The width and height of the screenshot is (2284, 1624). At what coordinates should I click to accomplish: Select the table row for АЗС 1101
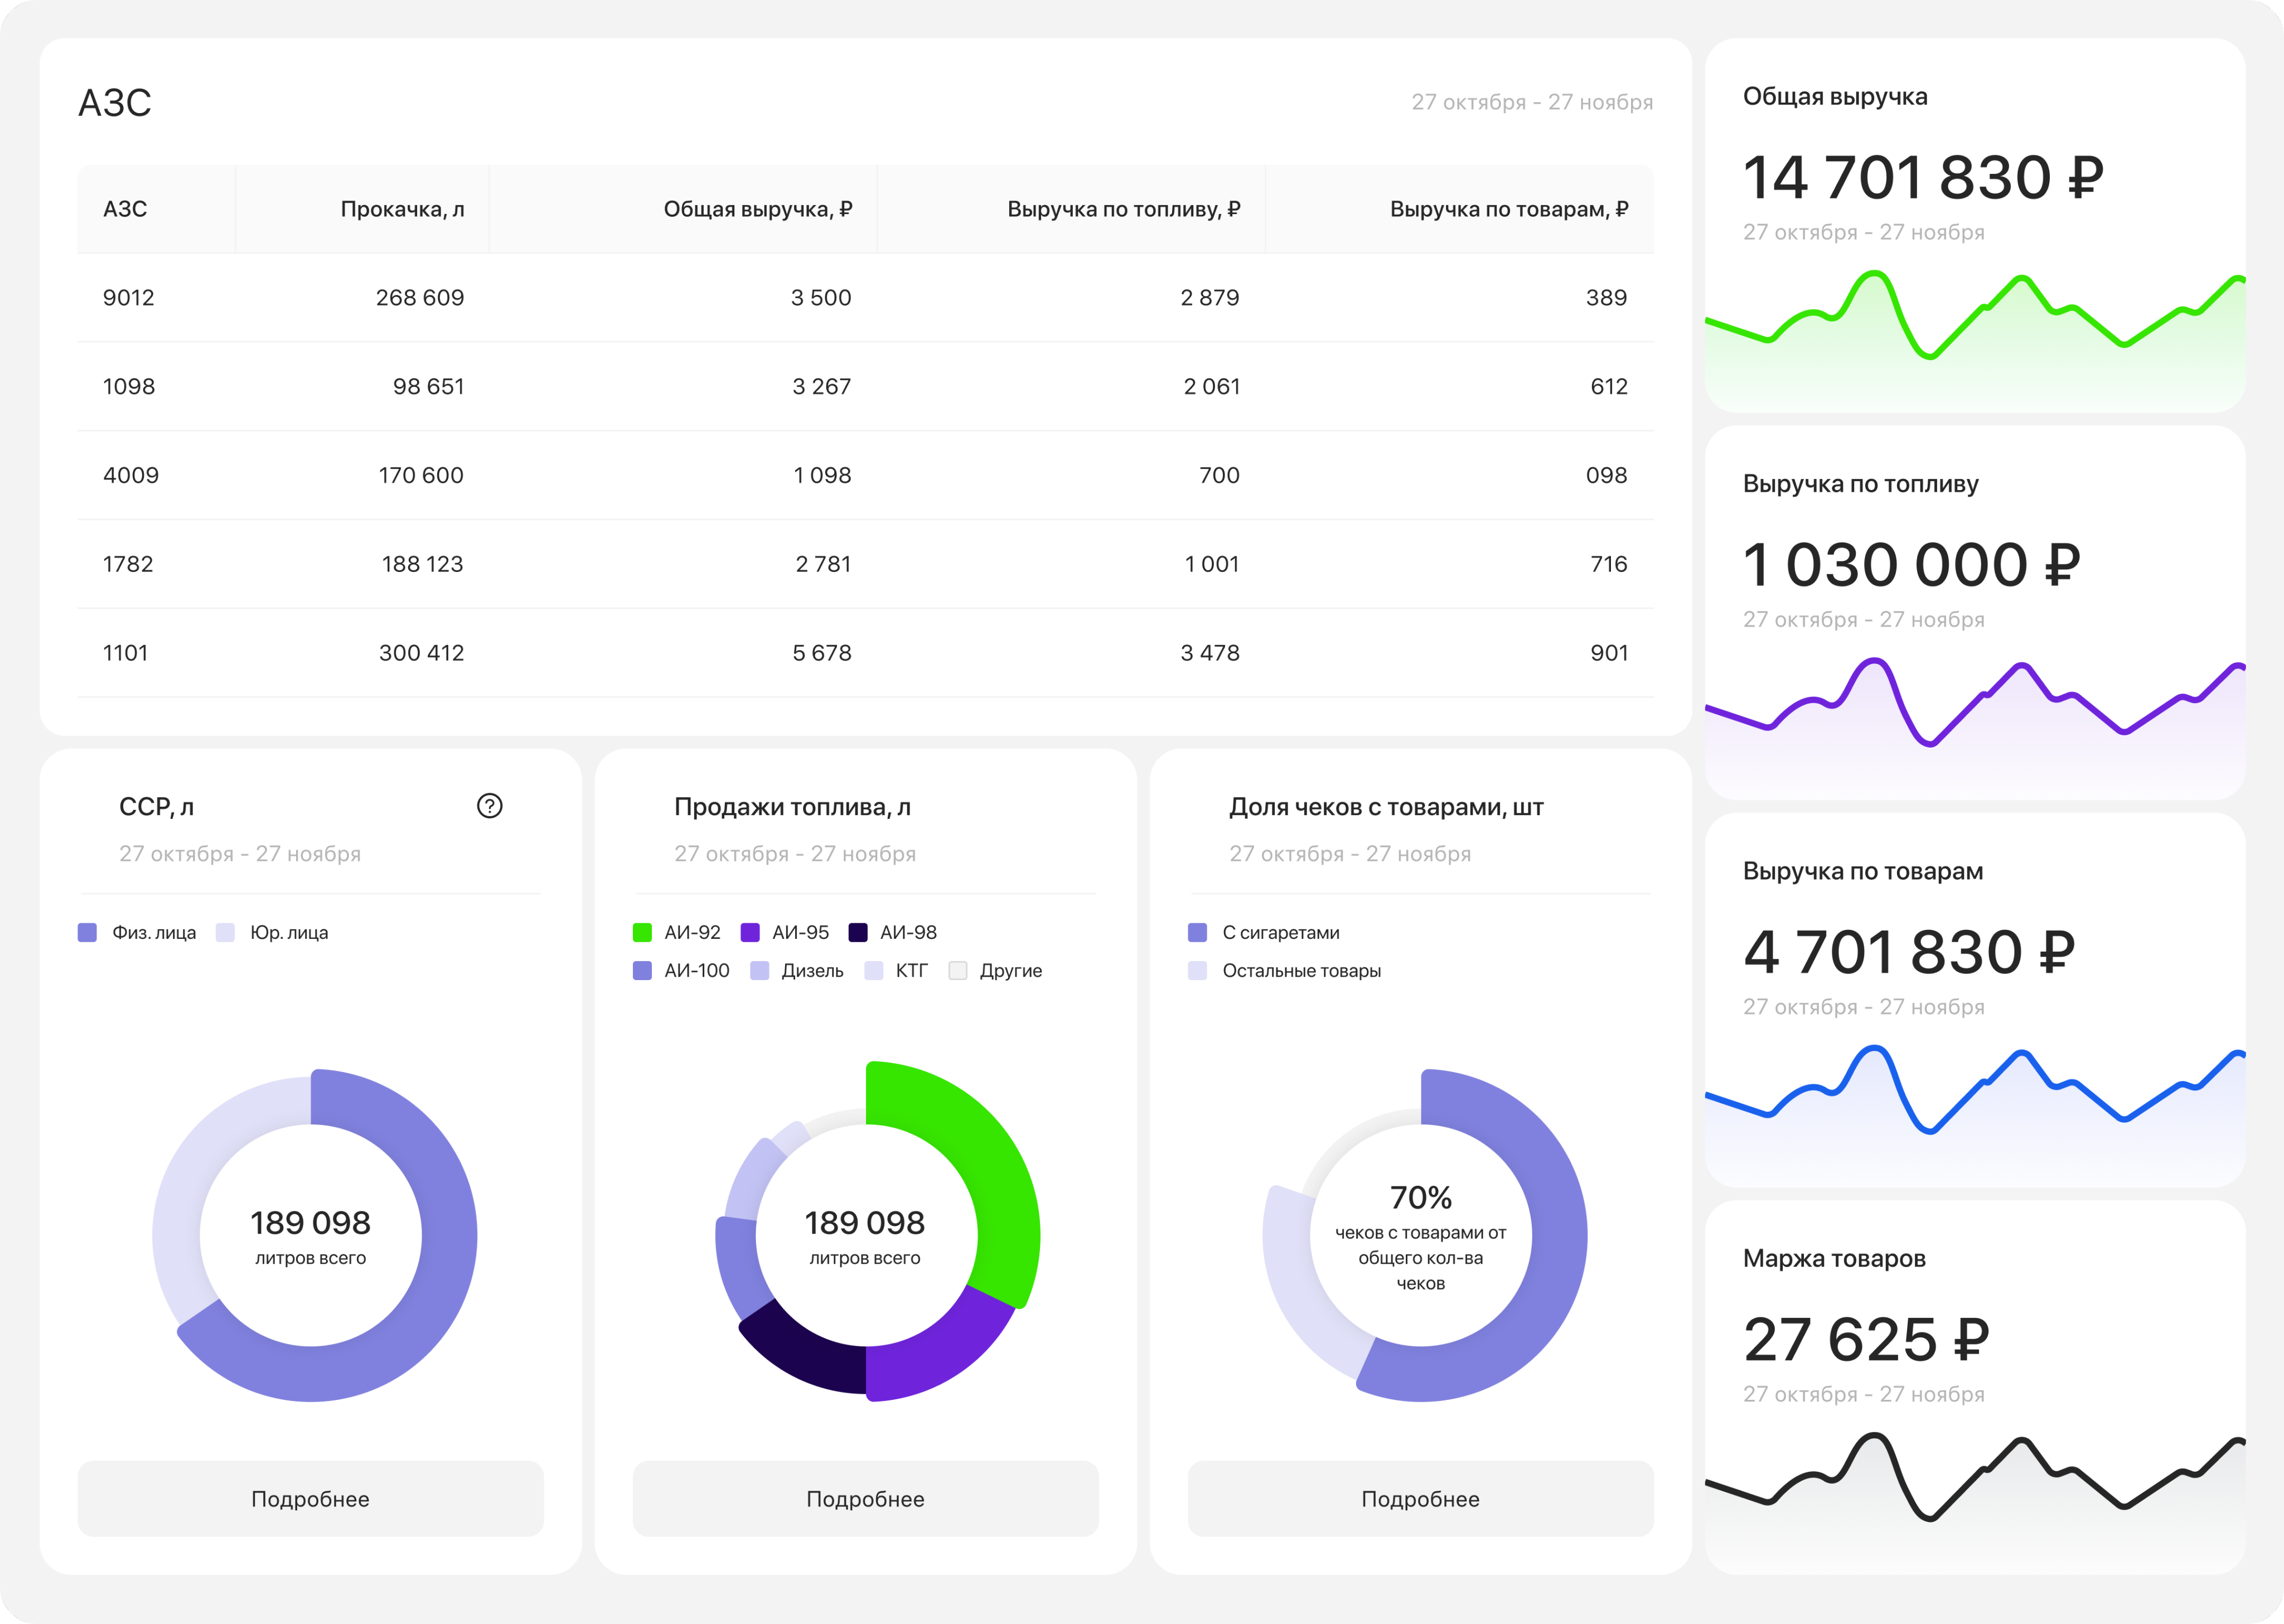pyautogui.click(x=865, y=653)
